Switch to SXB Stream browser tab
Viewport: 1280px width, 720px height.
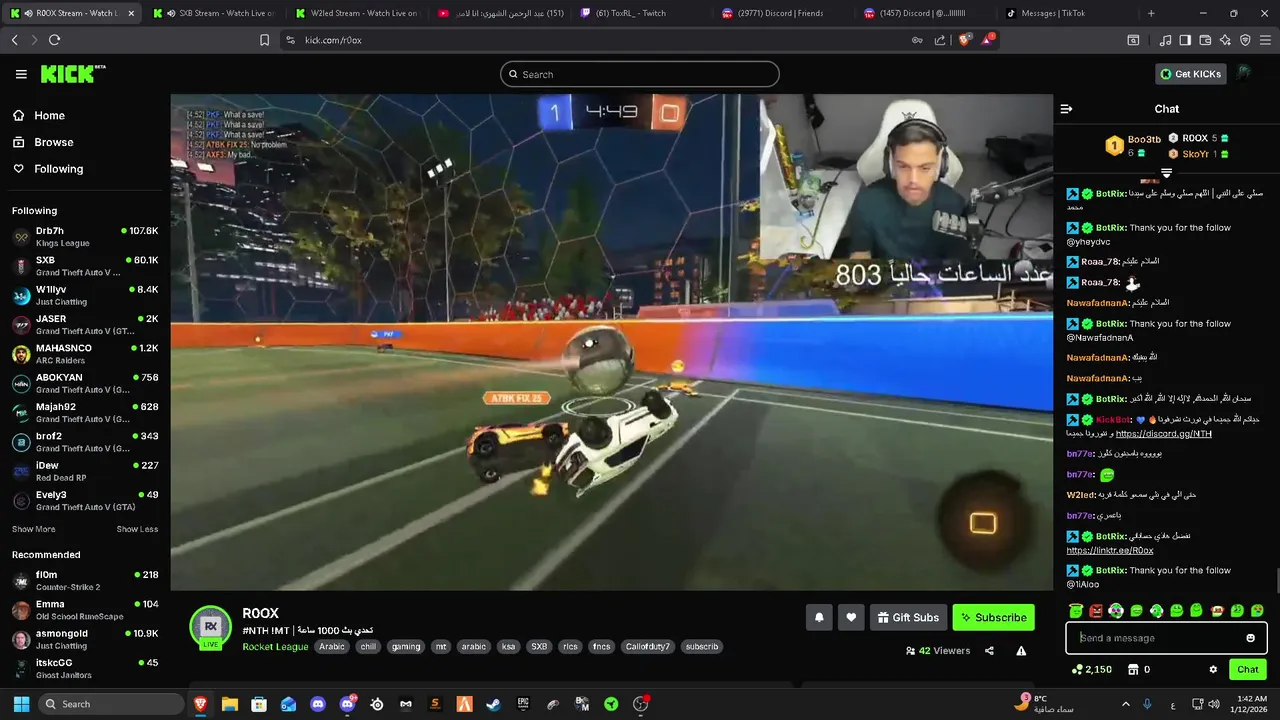pyautogui.click(x=213, y=13)
